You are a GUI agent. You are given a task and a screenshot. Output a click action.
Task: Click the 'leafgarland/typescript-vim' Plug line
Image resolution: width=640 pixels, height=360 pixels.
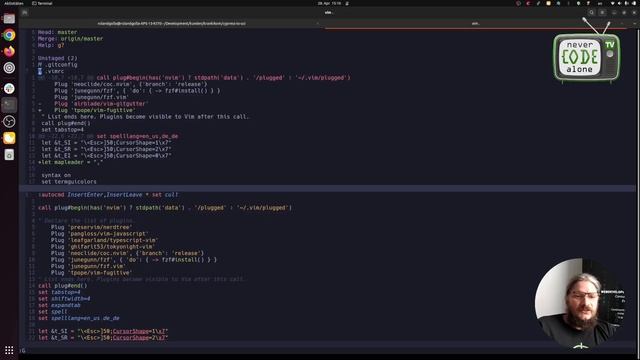coord(104,240)
